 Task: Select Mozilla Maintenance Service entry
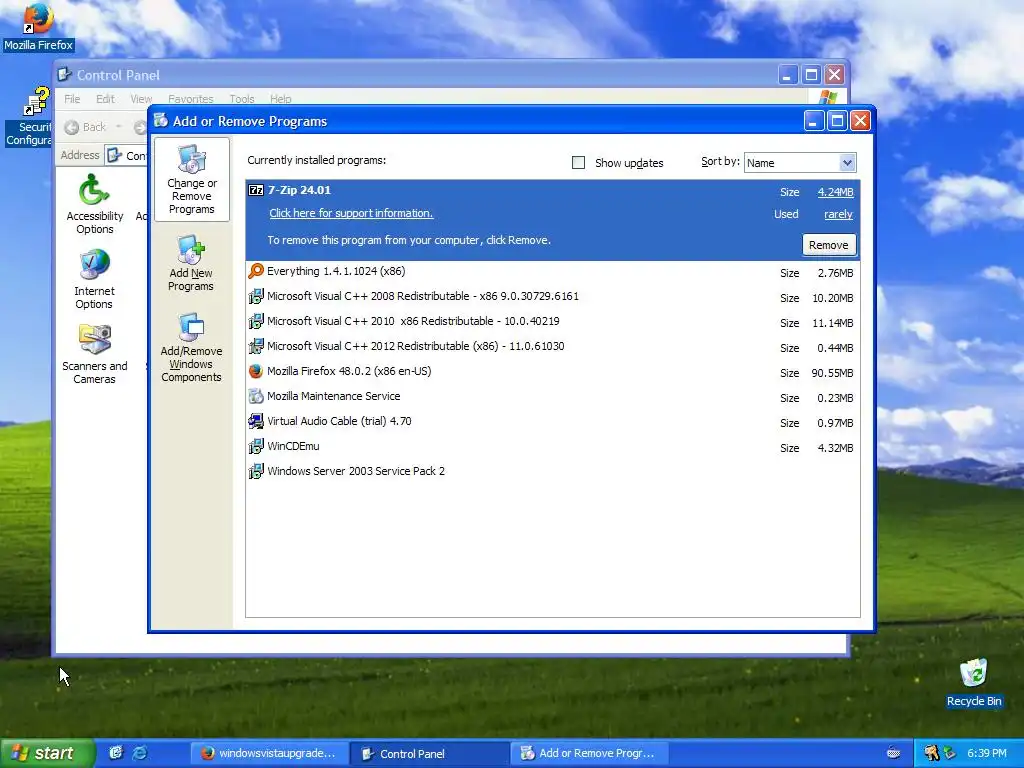click(x=552, y=396)
